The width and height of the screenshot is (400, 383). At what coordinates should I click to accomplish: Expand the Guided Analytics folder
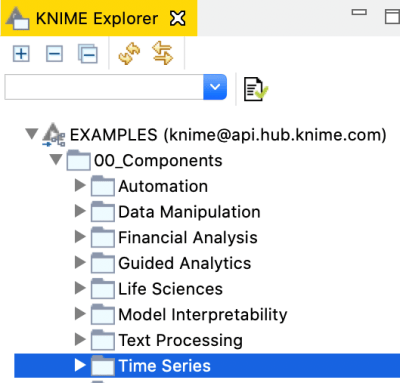[80, 262]
